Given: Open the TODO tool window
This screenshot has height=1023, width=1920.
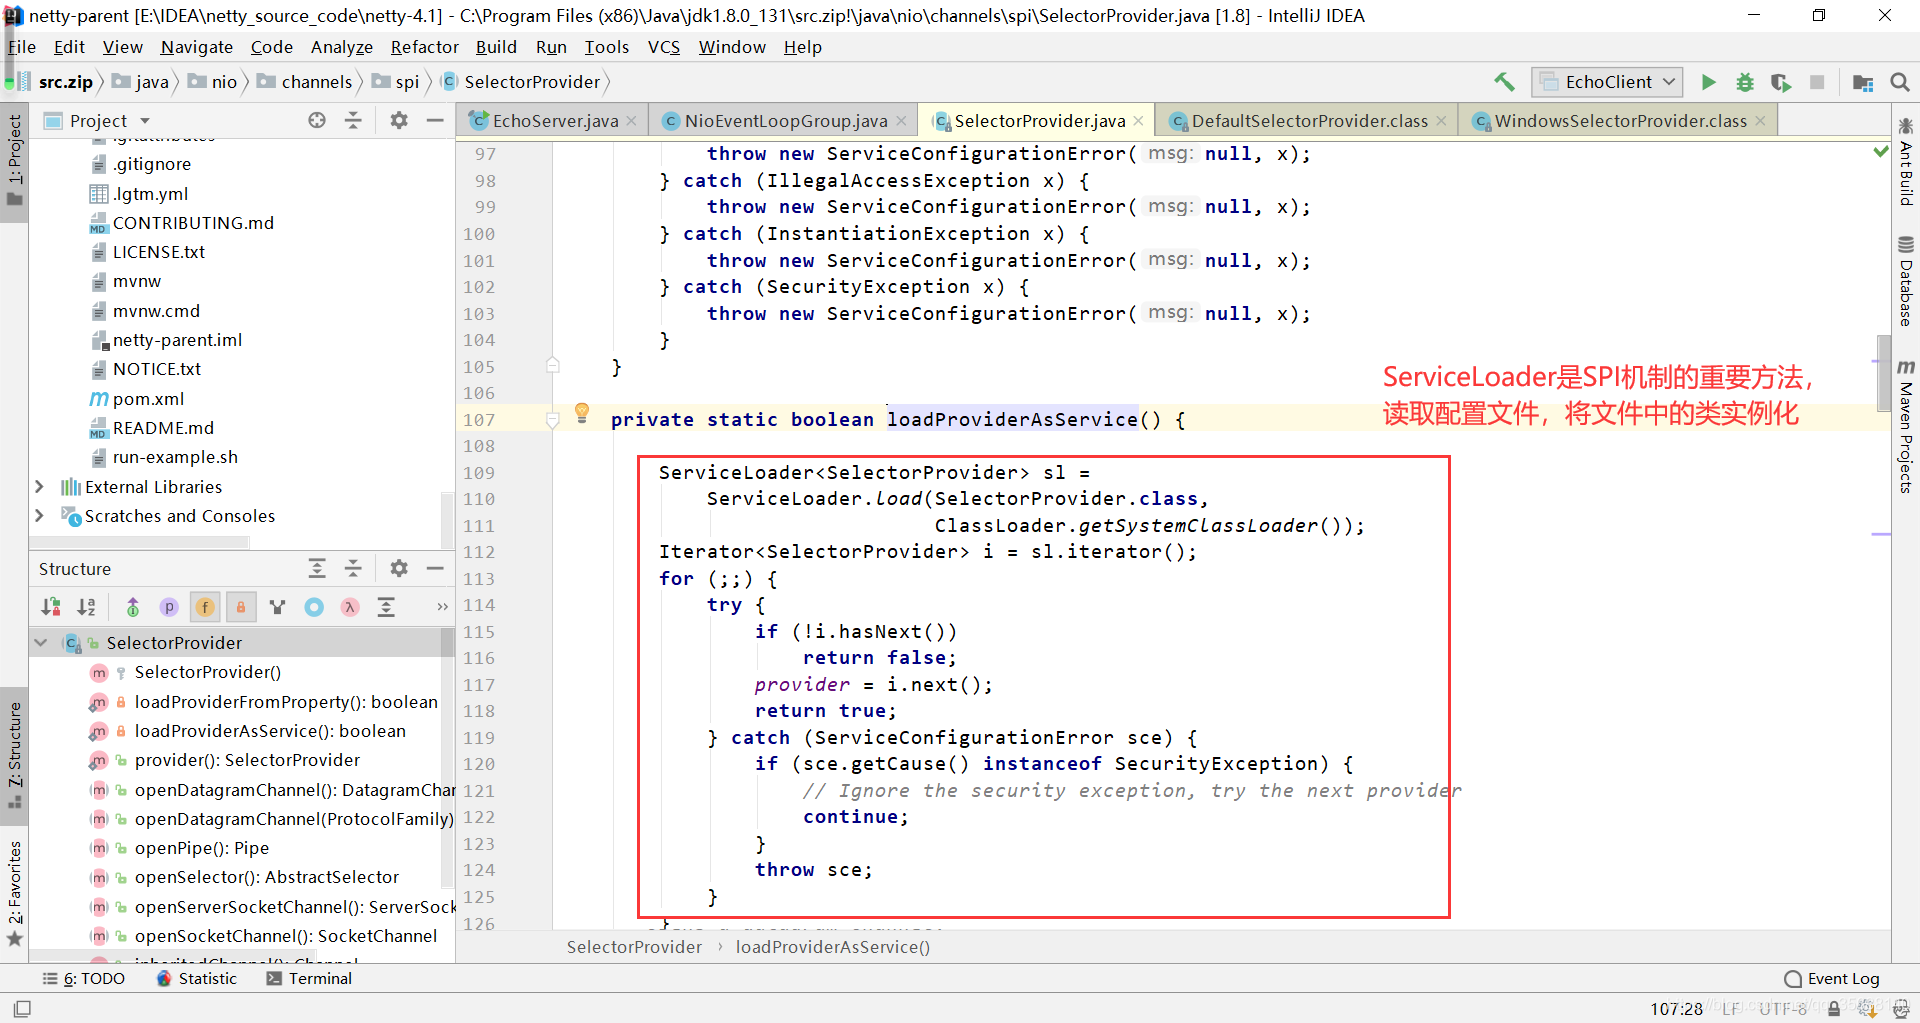Looking at the screenshot, I should point(84,979).
